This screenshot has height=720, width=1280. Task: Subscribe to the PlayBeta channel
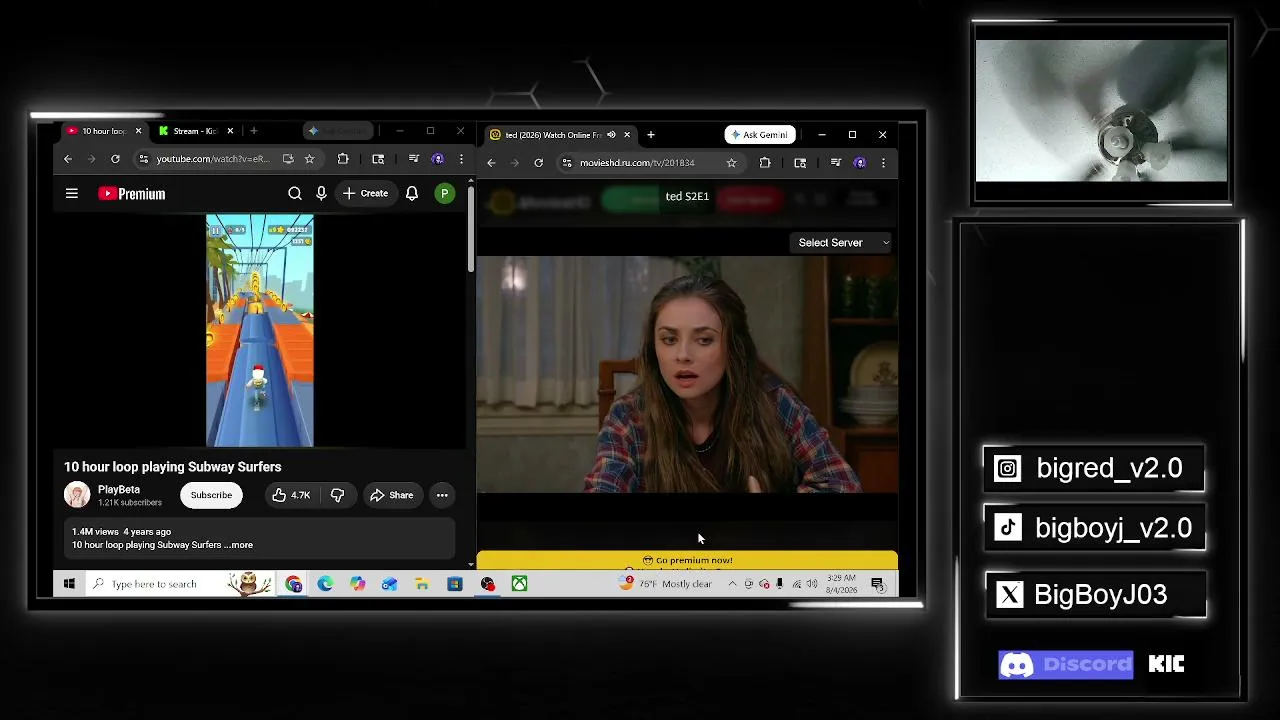[x=211, y=495]
